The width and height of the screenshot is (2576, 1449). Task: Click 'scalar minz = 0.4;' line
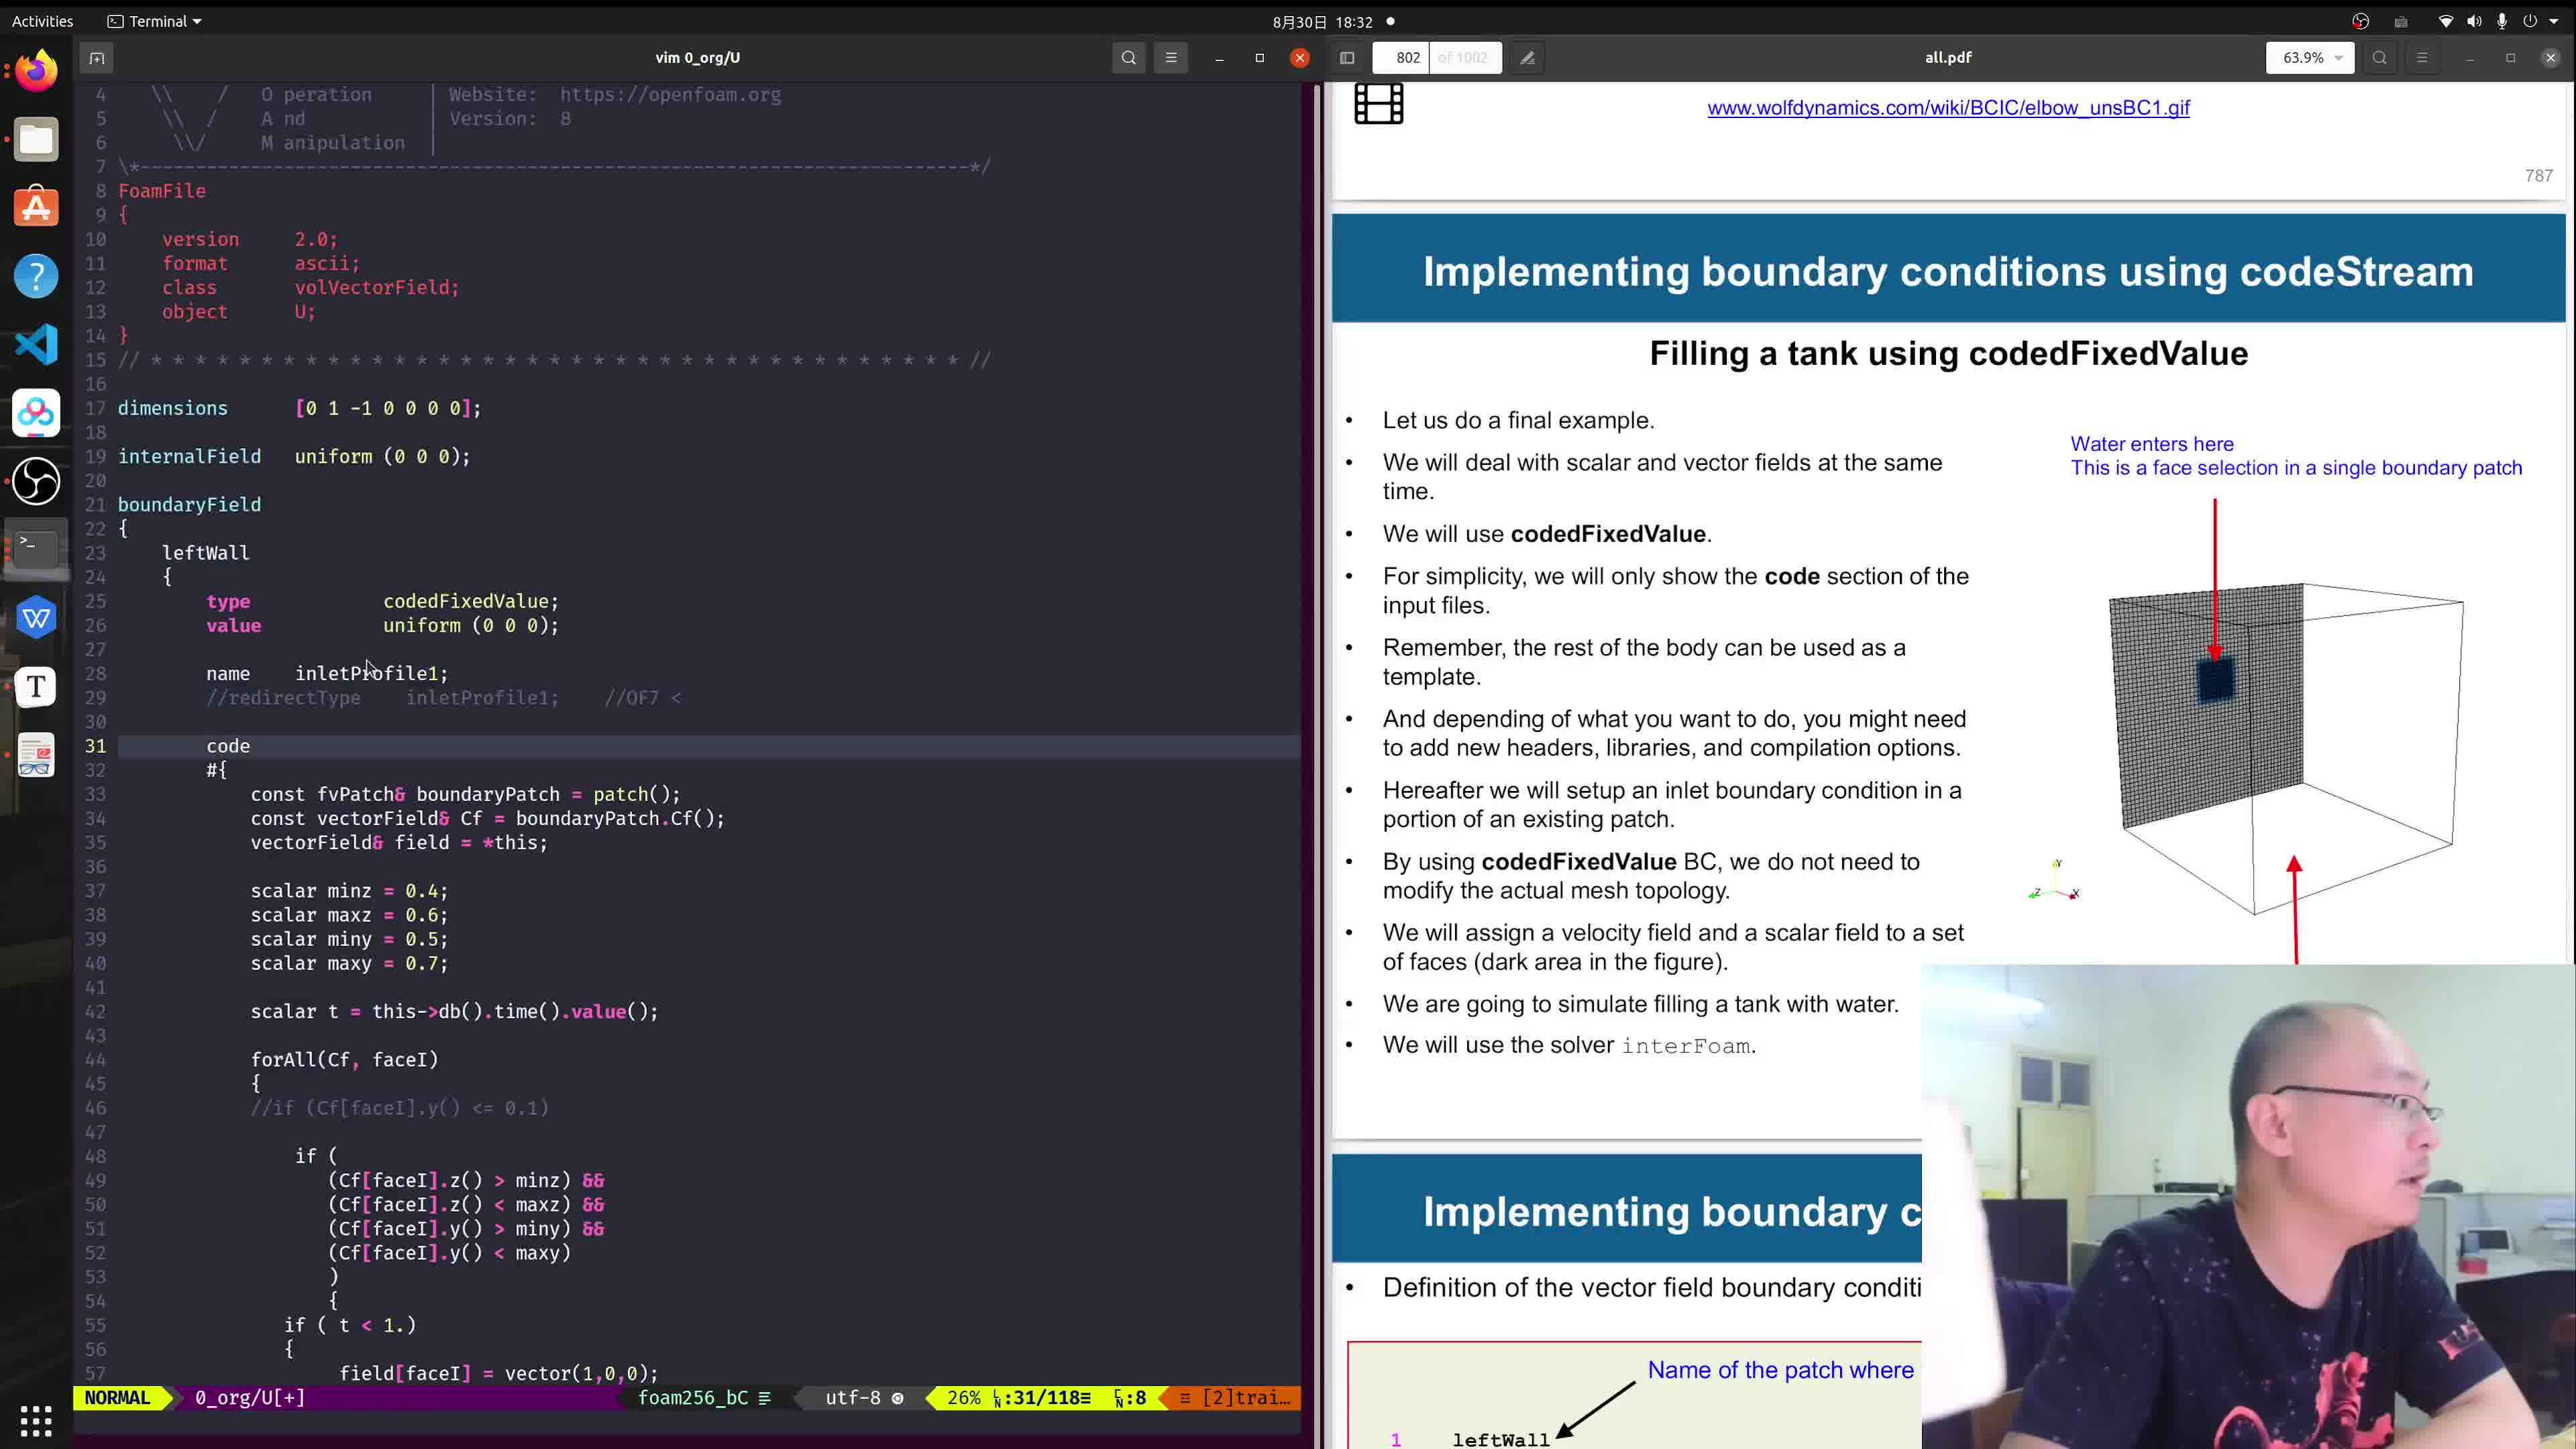click(349, 891)
